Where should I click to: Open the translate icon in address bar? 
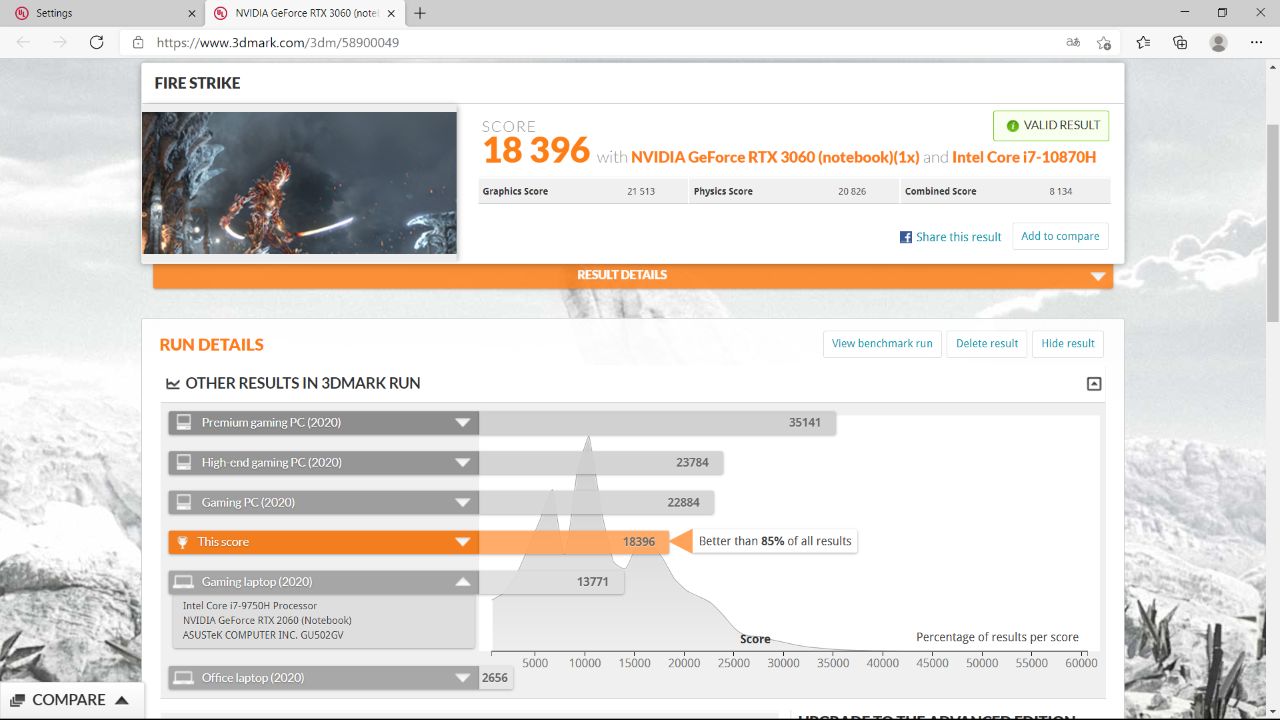[x=1073, y=42]
